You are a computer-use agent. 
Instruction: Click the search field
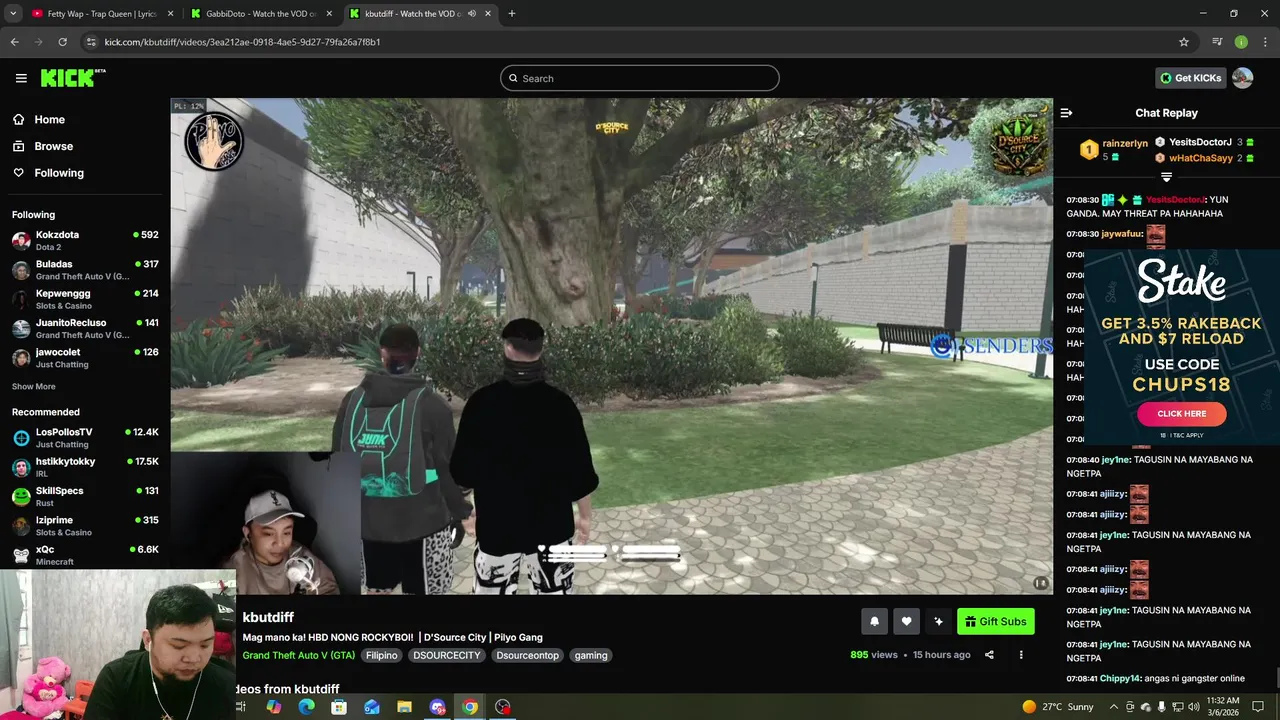[640, 78]
